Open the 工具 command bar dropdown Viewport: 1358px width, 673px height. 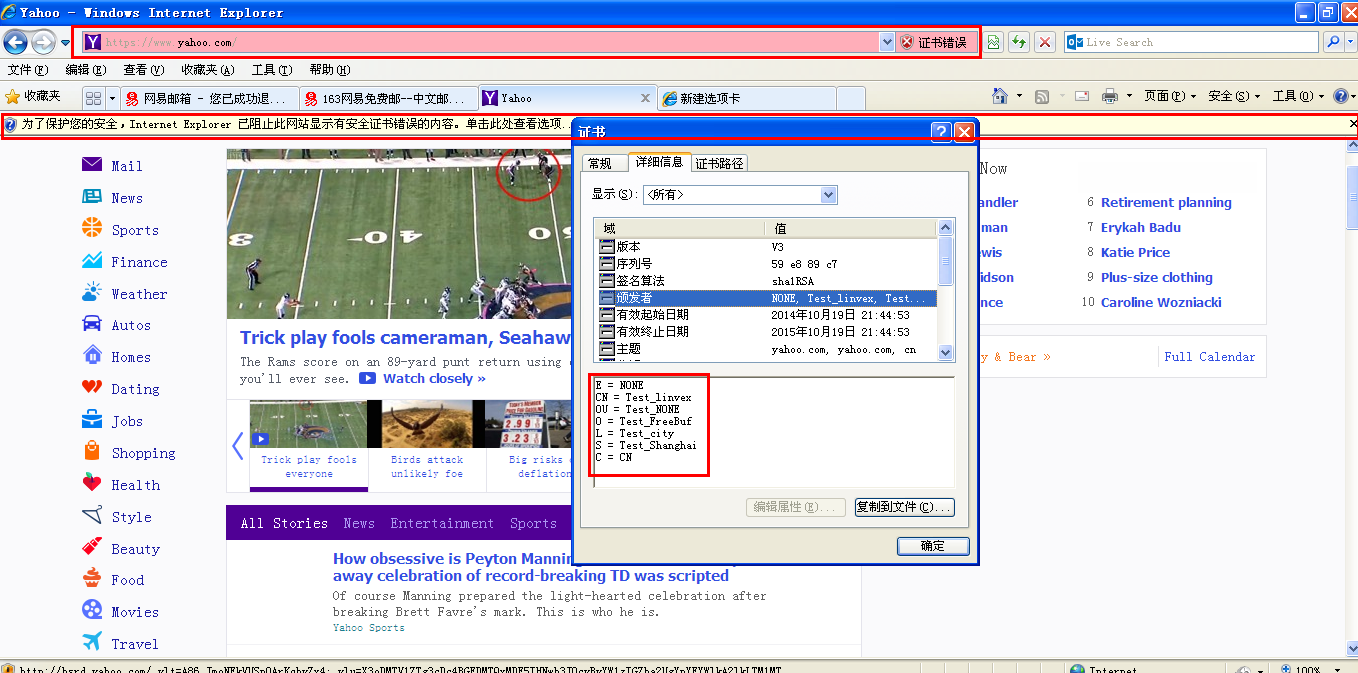pos(1297,96)
